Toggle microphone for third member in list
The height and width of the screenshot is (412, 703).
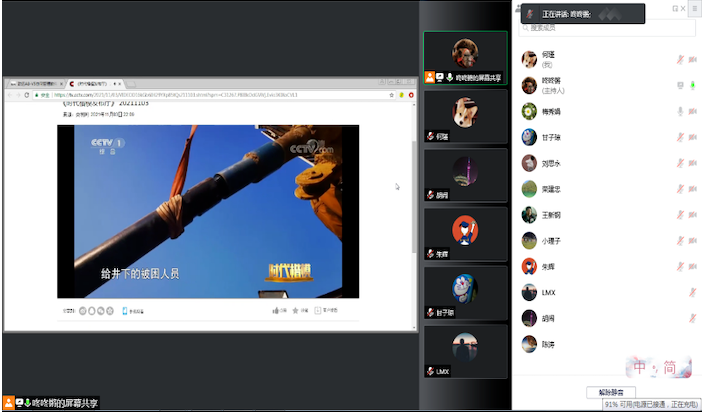pyautogui.click(x=680, y=111)
